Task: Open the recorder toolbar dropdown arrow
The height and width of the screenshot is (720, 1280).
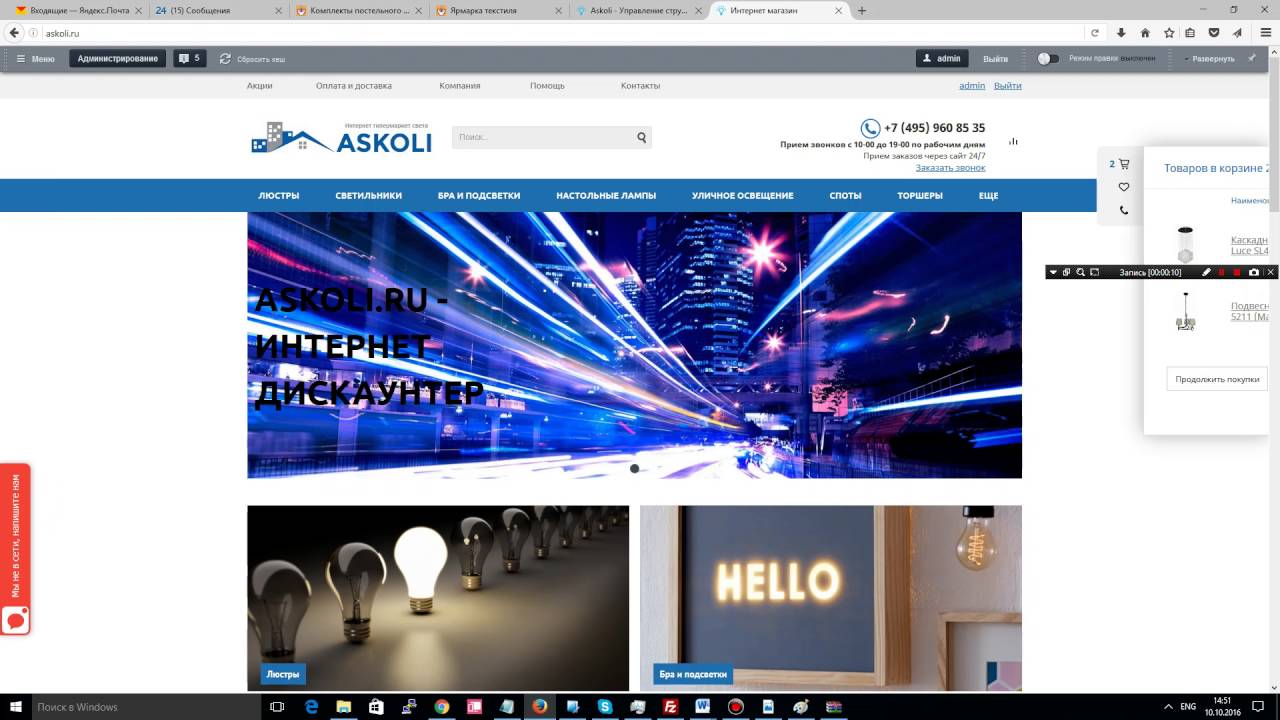Action: 1053,272
